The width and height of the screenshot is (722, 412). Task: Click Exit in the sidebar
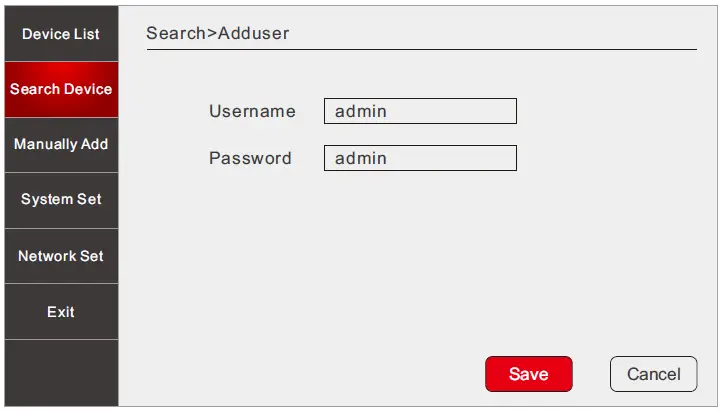[x=61, y=312]
